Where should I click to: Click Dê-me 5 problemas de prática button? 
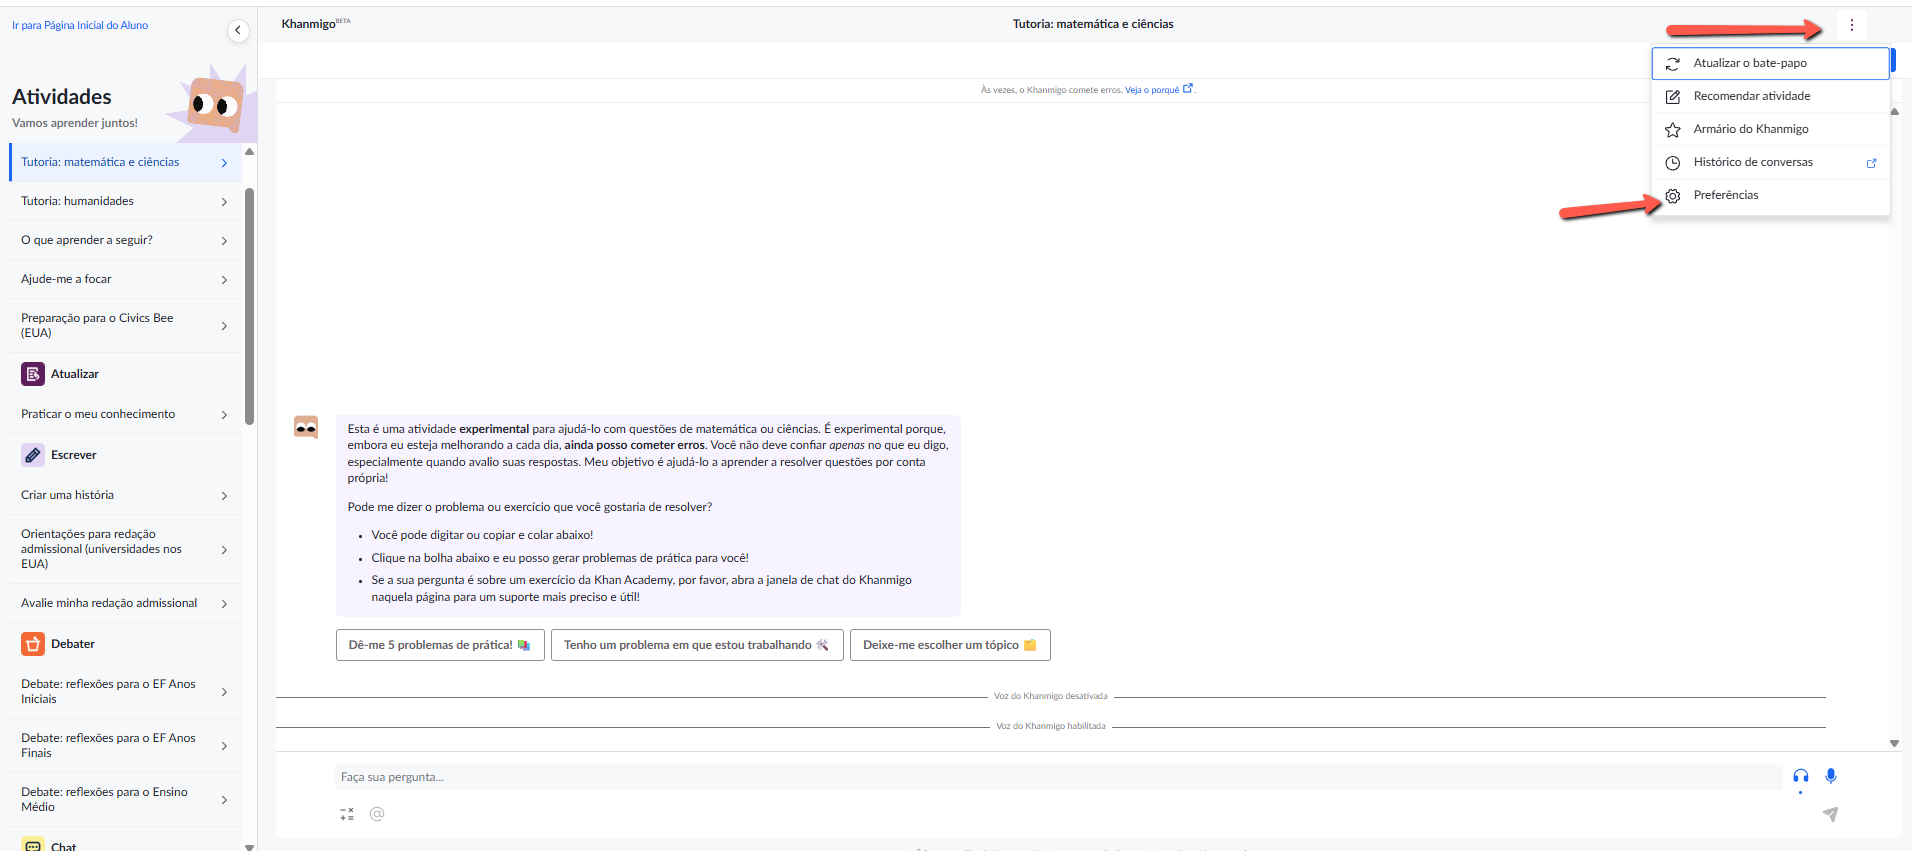pyautogui.click(x=440, y=645)
